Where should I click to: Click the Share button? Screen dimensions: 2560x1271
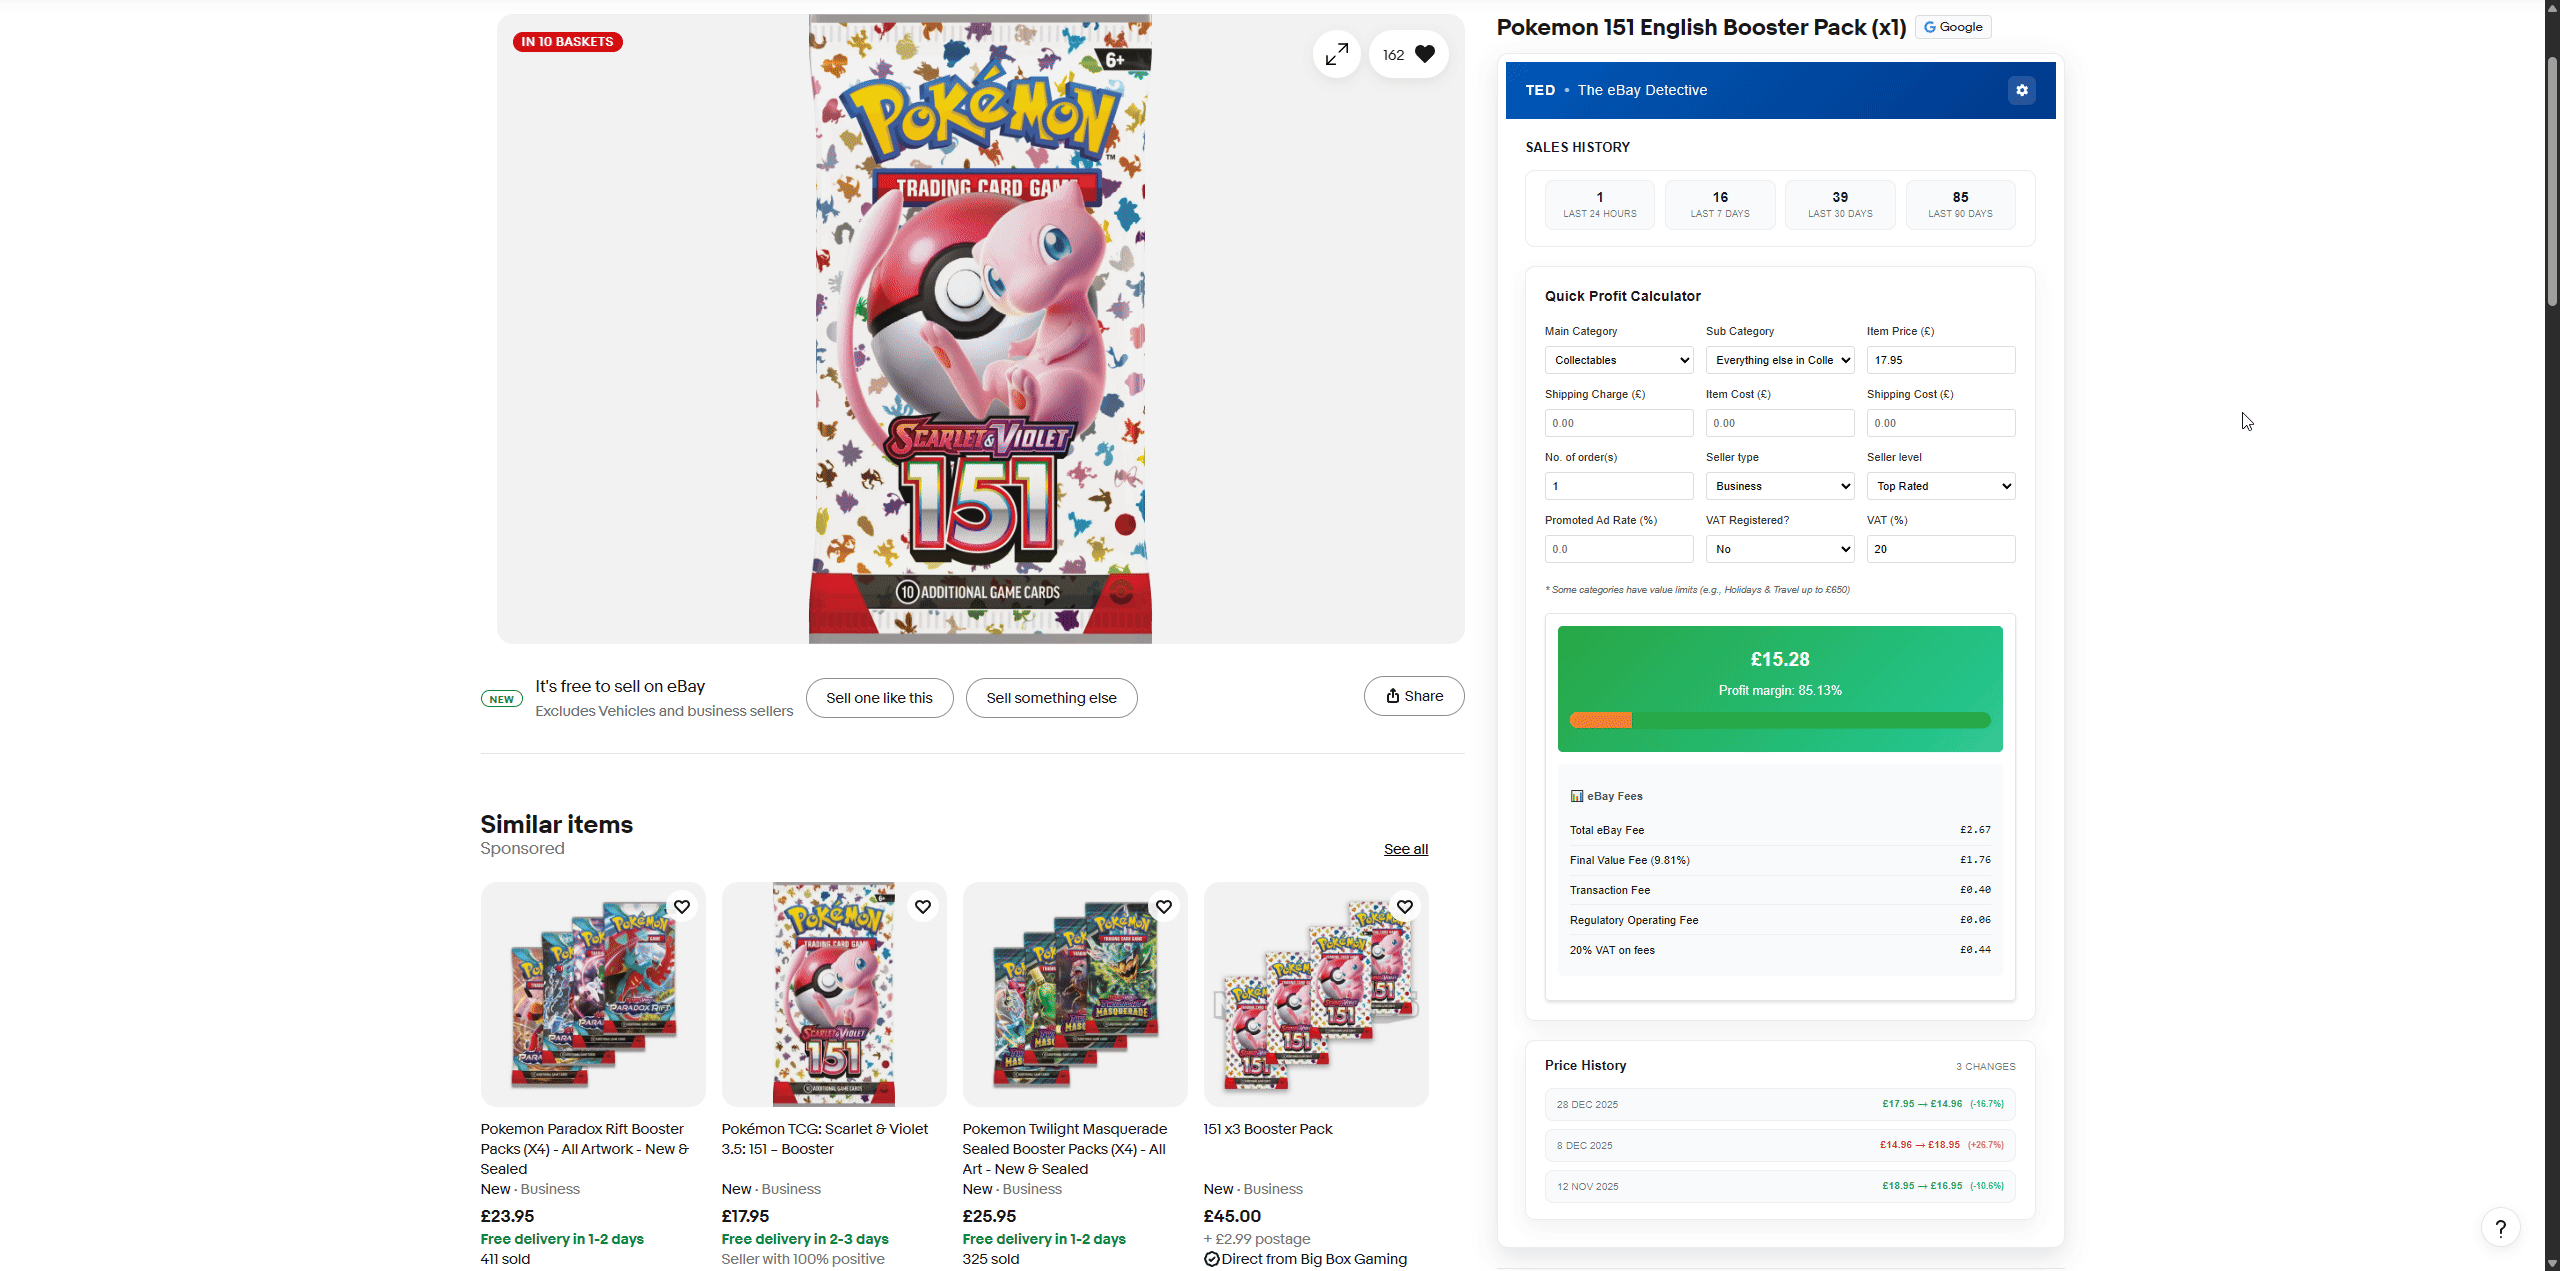pos(1414,696)
